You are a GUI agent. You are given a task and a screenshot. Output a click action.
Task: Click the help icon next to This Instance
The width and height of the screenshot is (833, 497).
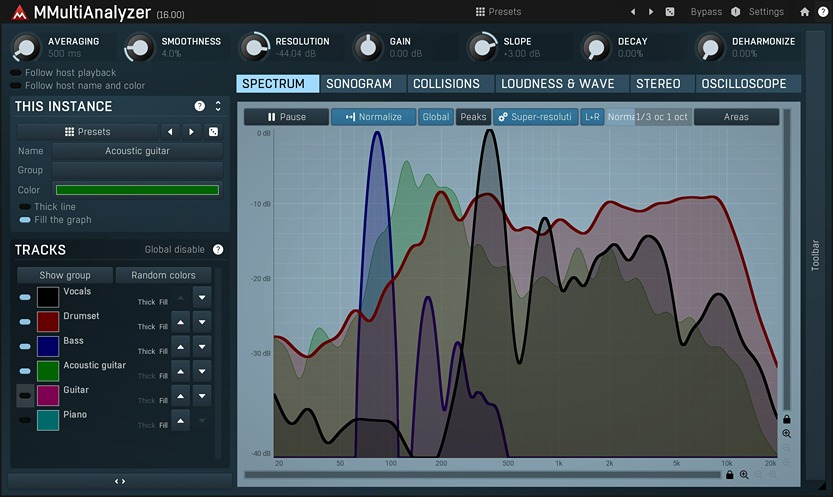click(199, 106)
